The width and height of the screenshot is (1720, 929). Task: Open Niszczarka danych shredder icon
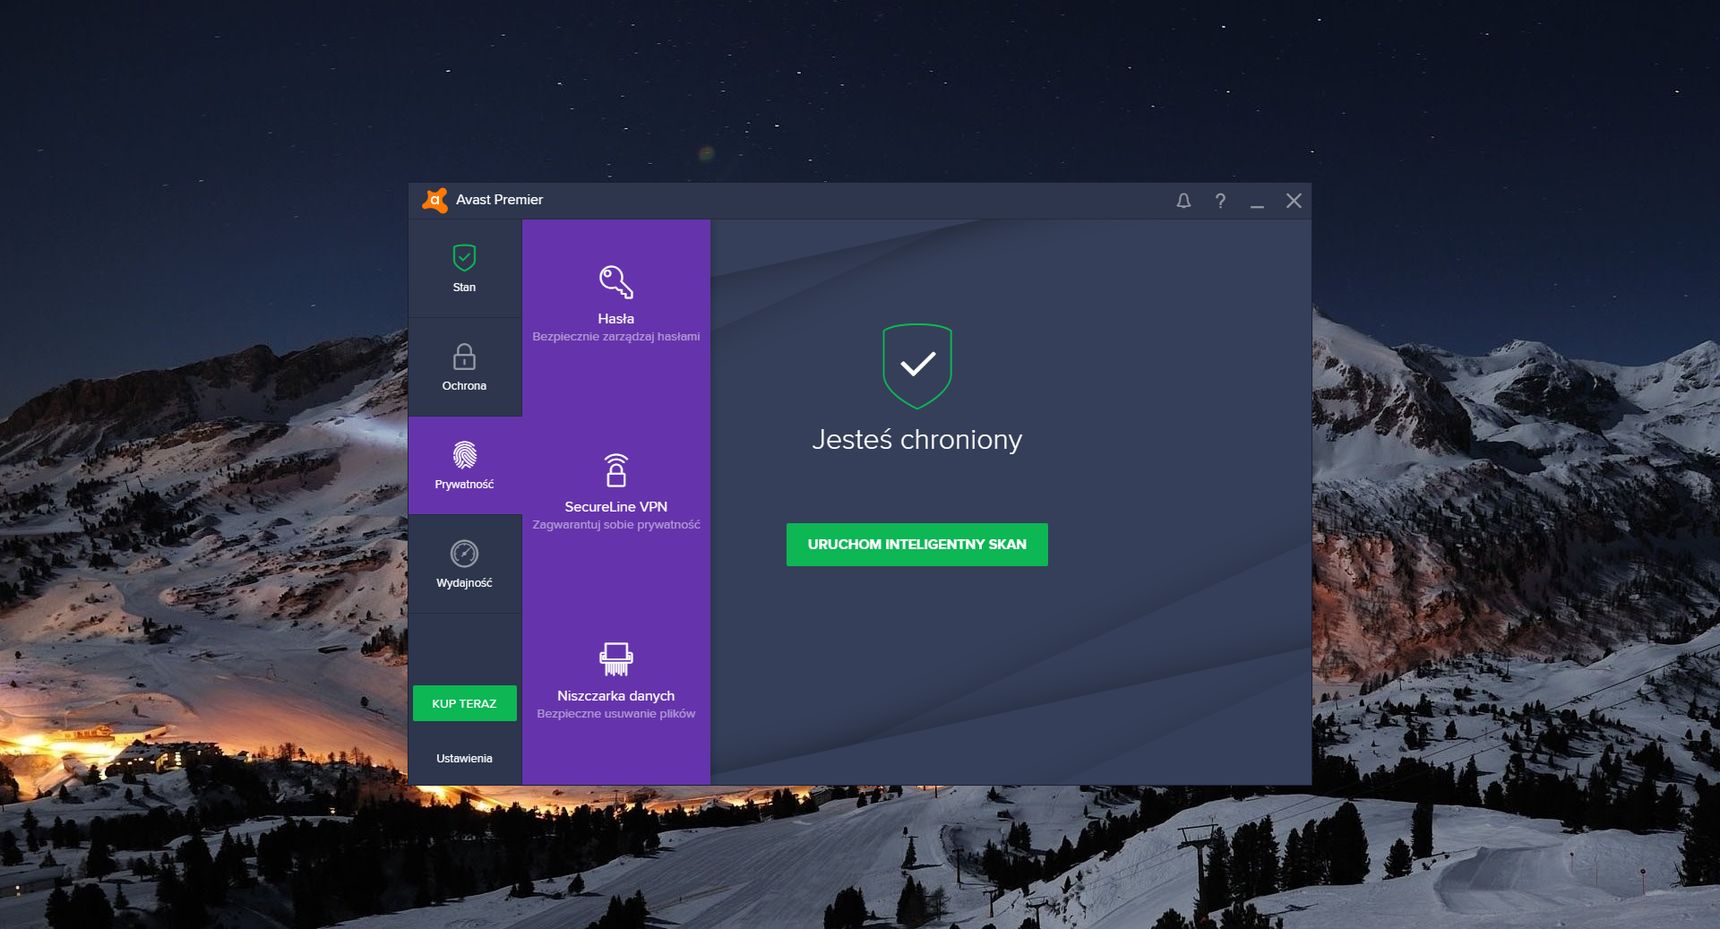[616, 659]
